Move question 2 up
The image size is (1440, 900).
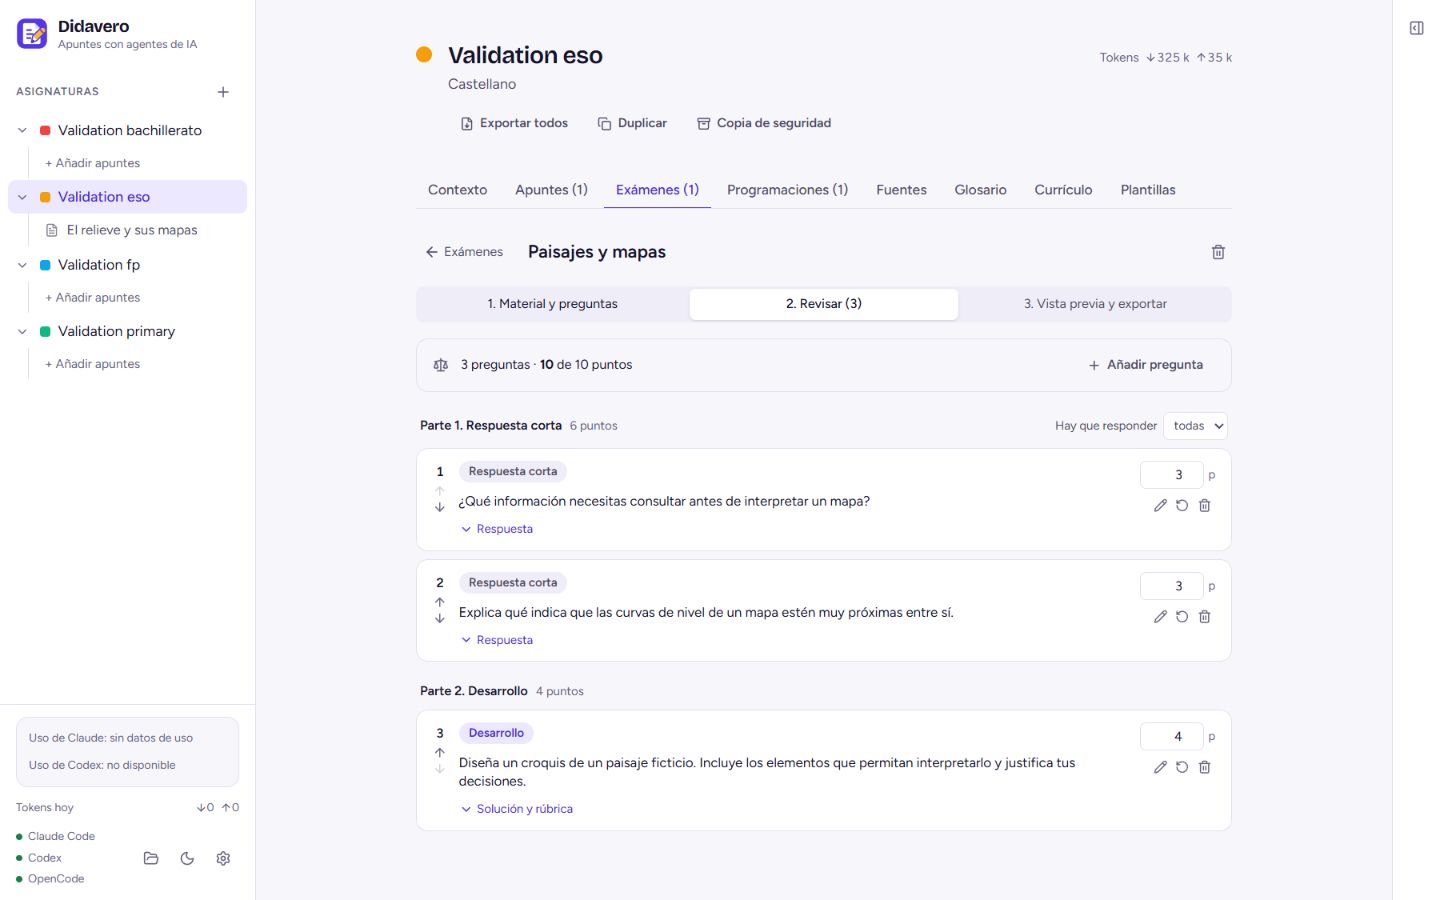pos(440,602)
